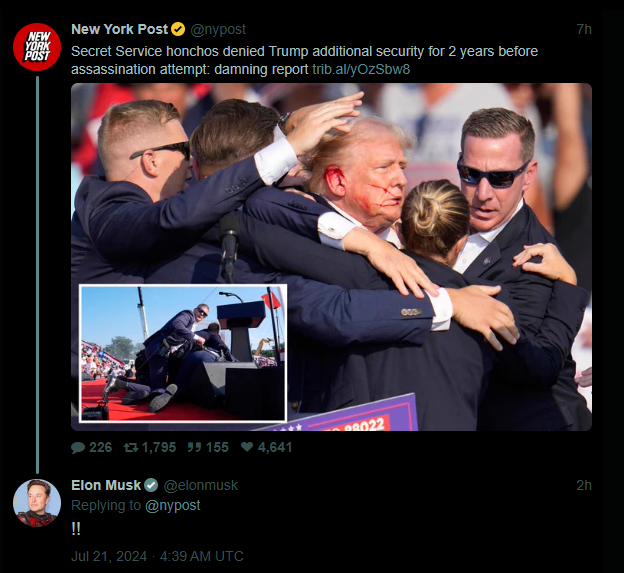
Task: Click the quote marks icon
Action: 194,447
